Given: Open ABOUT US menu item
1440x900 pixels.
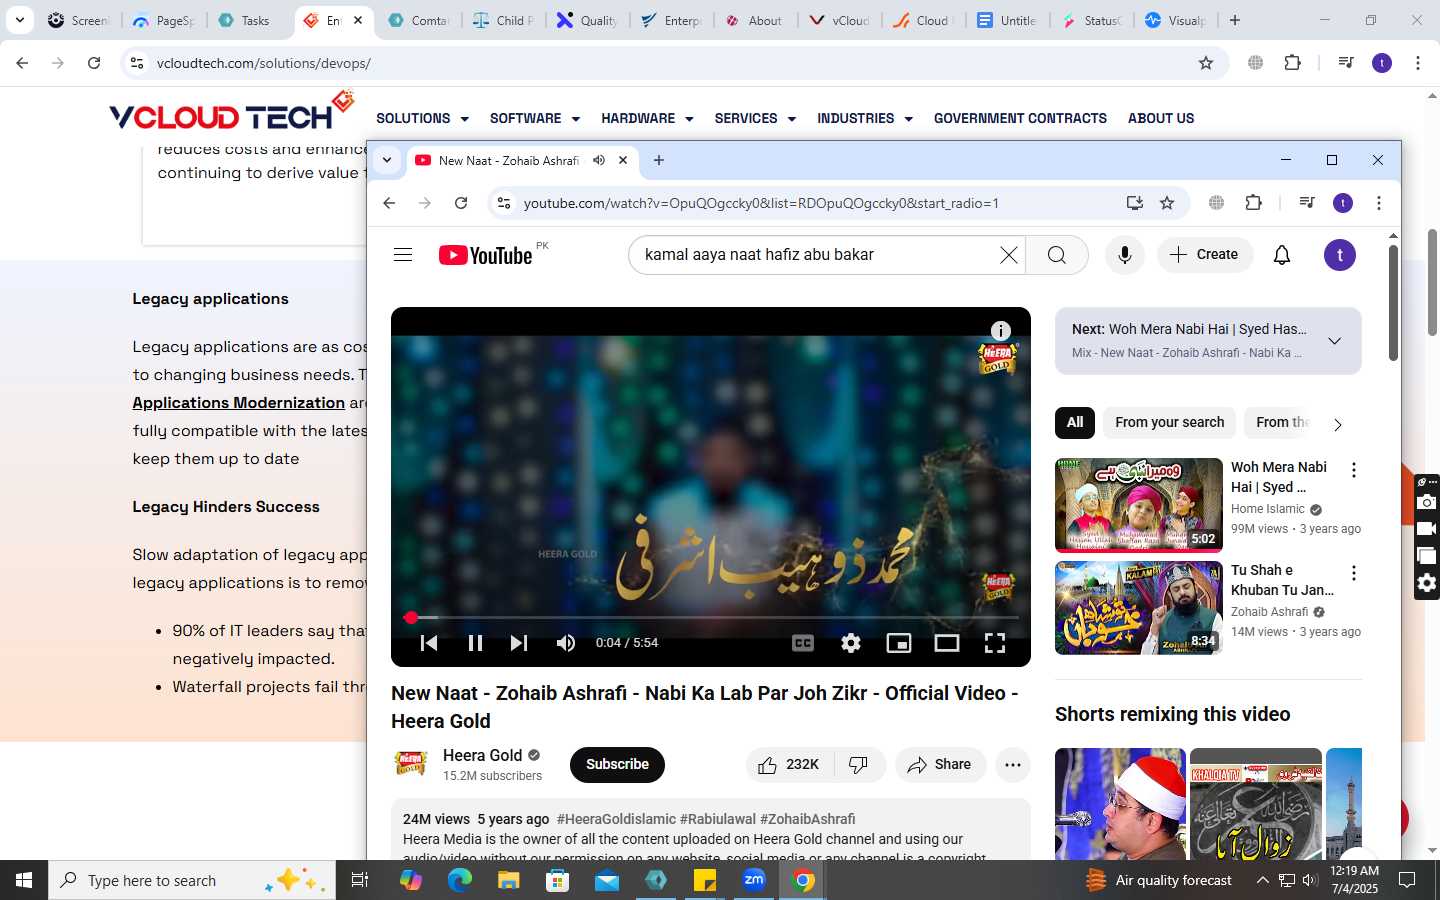Looking at the screenshot, I should point(1161,118).
